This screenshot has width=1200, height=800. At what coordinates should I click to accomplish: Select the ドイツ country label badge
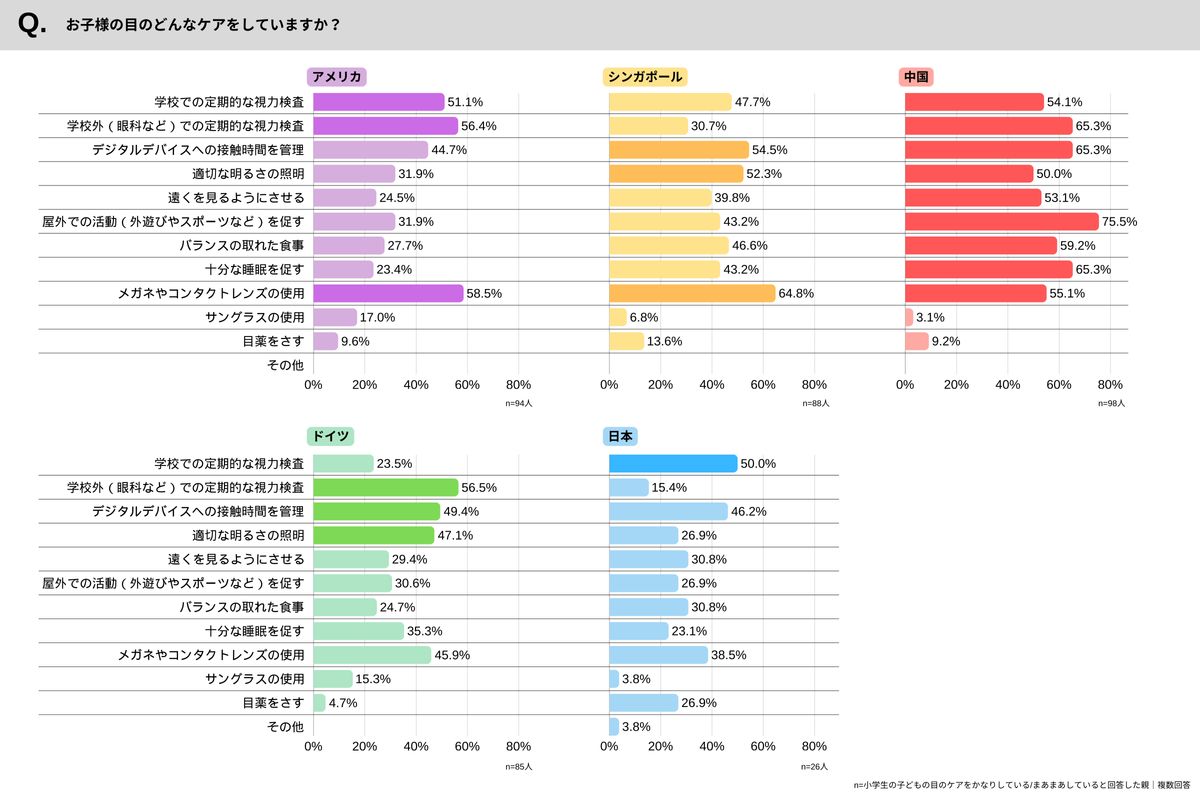tap(330, 436)
